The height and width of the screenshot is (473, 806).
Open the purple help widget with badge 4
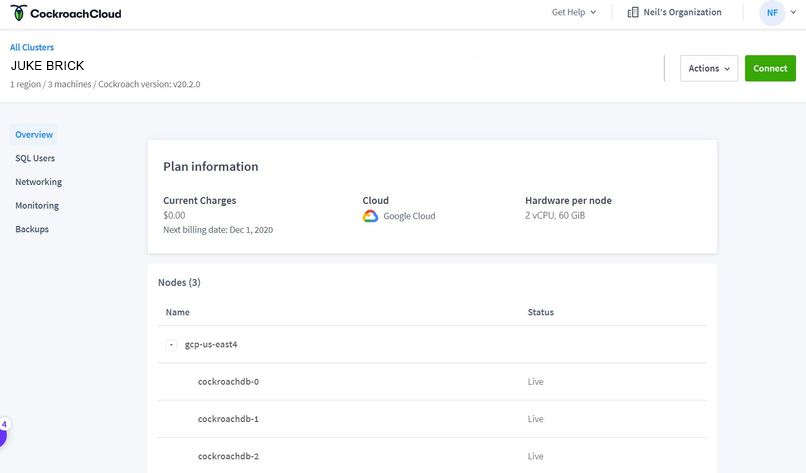[3, 432]
